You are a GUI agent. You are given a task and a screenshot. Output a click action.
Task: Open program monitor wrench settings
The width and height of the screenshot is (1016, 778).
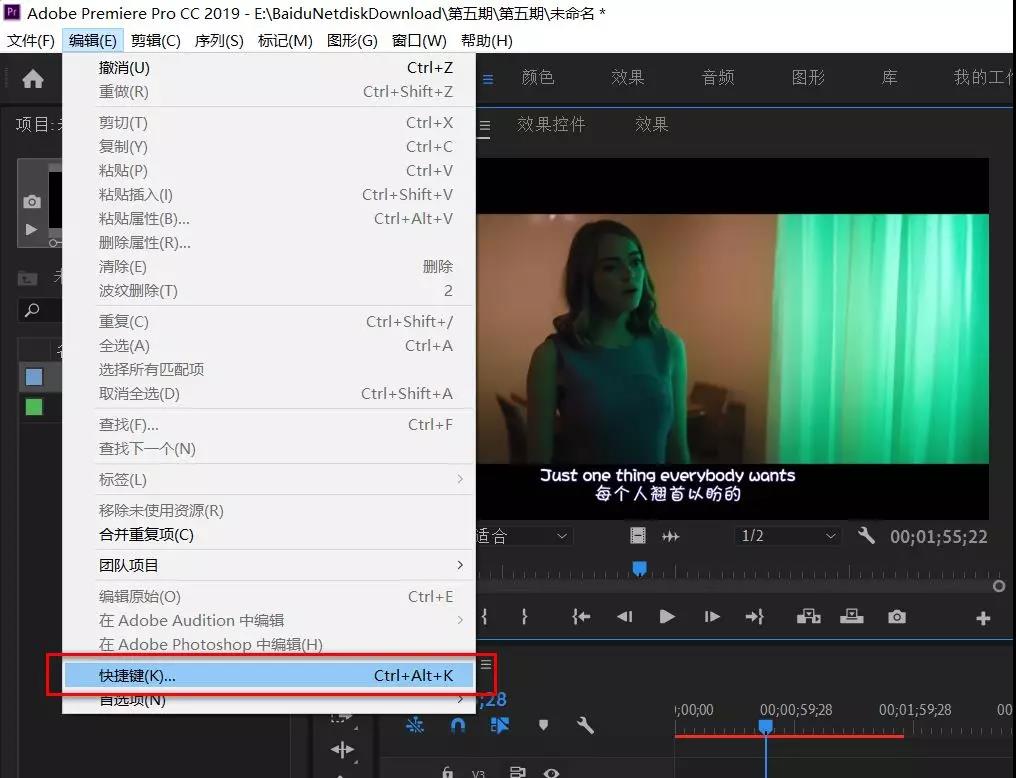pos(866,536)
